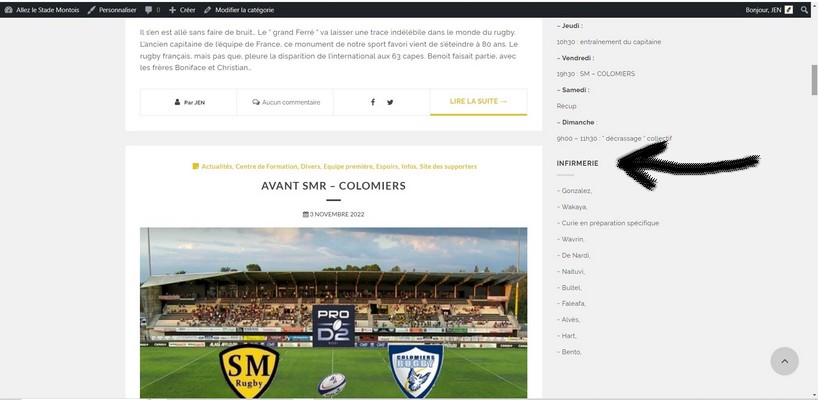Click the JEN user avatar icon
Screen dimensions: 818x400
789,10
